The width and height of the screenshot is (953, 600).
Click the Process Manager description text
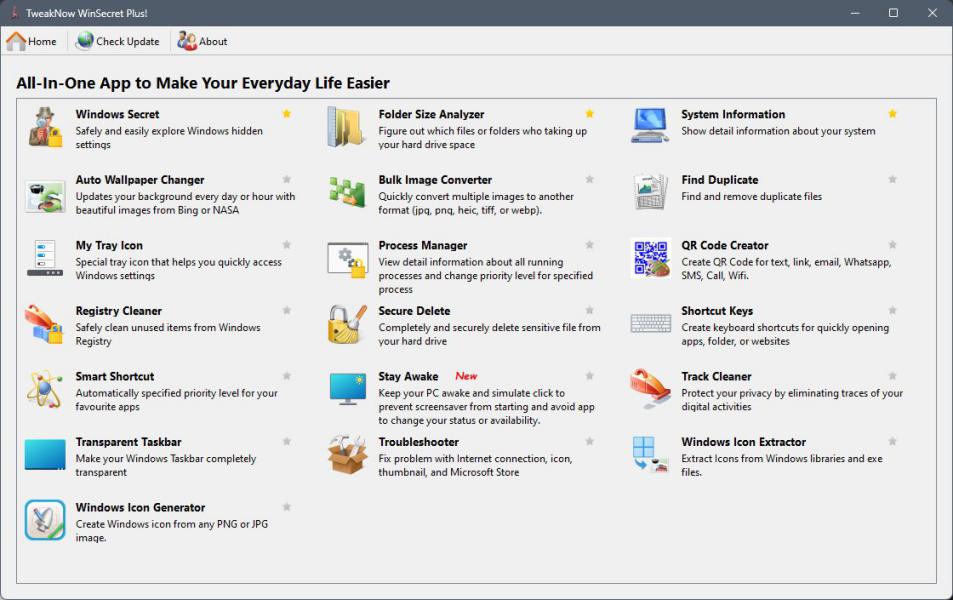point(486,276)
